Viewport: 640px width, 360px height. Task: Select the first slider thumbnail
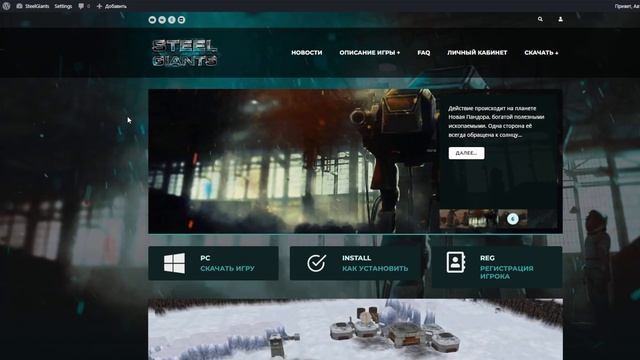coord(453,219)
